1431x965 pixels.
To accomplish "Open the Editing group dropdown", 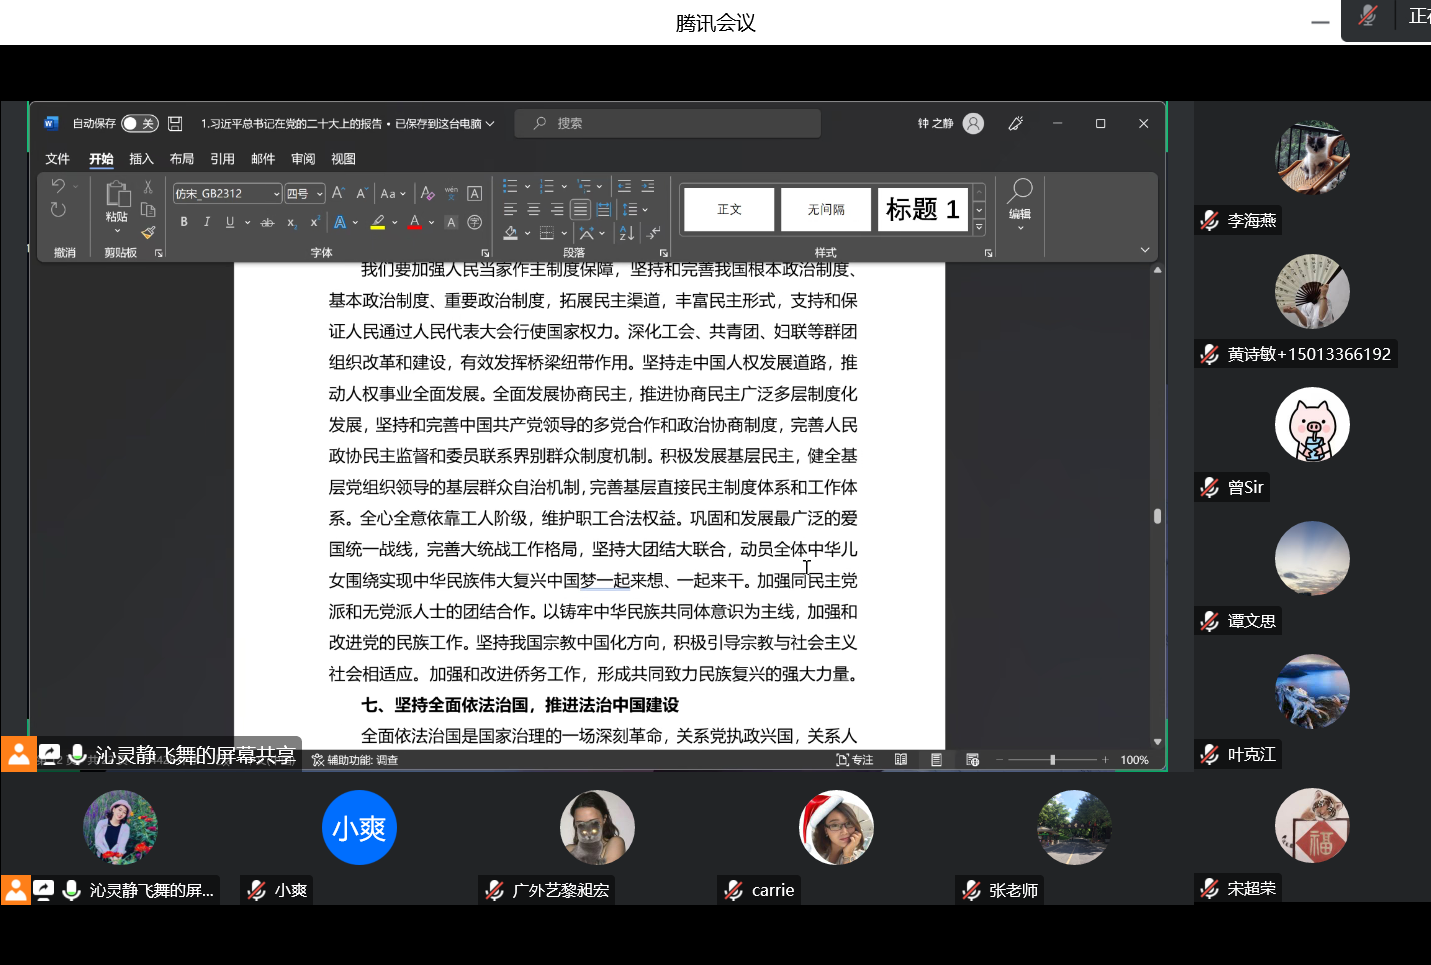I will pos(1020,204).
